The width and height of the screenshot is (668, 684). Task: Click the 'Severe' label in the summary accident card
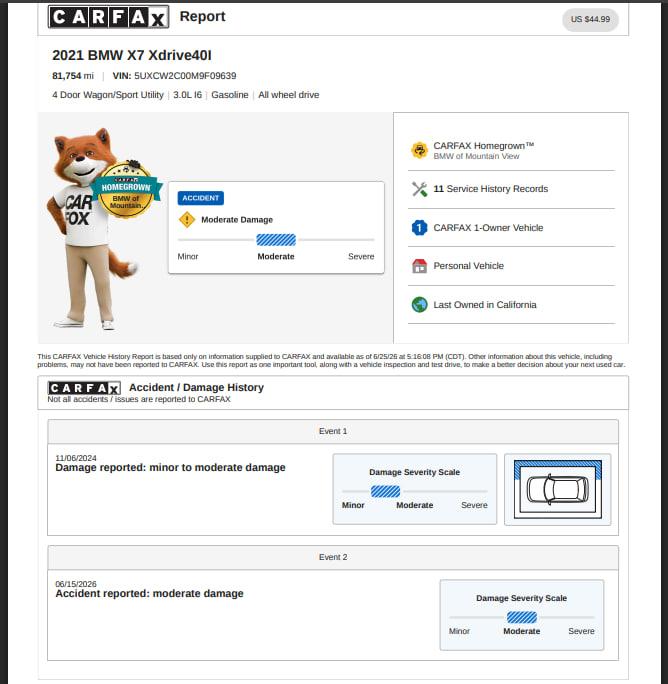pos(361,256)
